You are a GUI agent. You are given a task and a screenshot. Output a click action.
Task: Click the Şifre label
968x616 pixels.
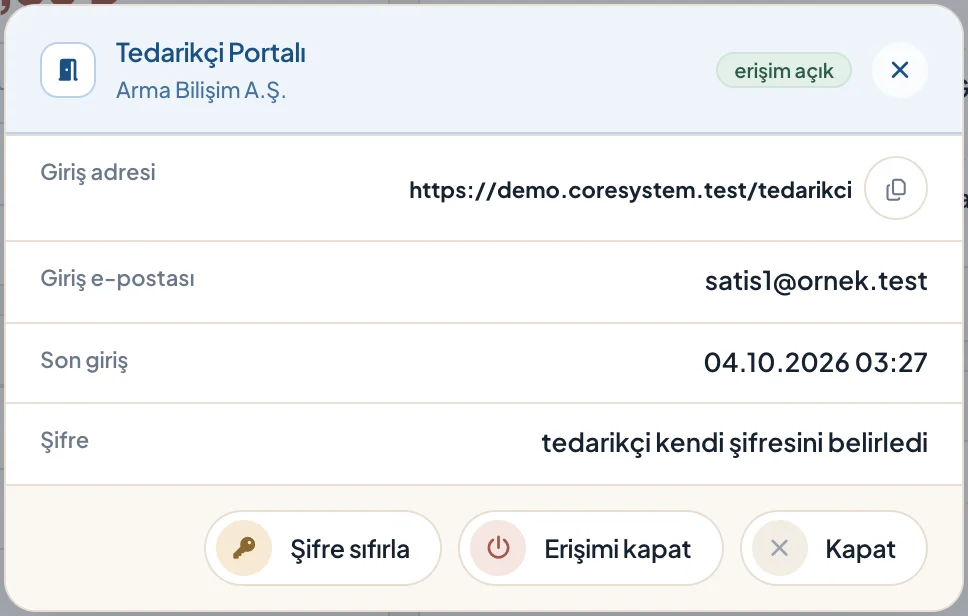click(65, 441)
